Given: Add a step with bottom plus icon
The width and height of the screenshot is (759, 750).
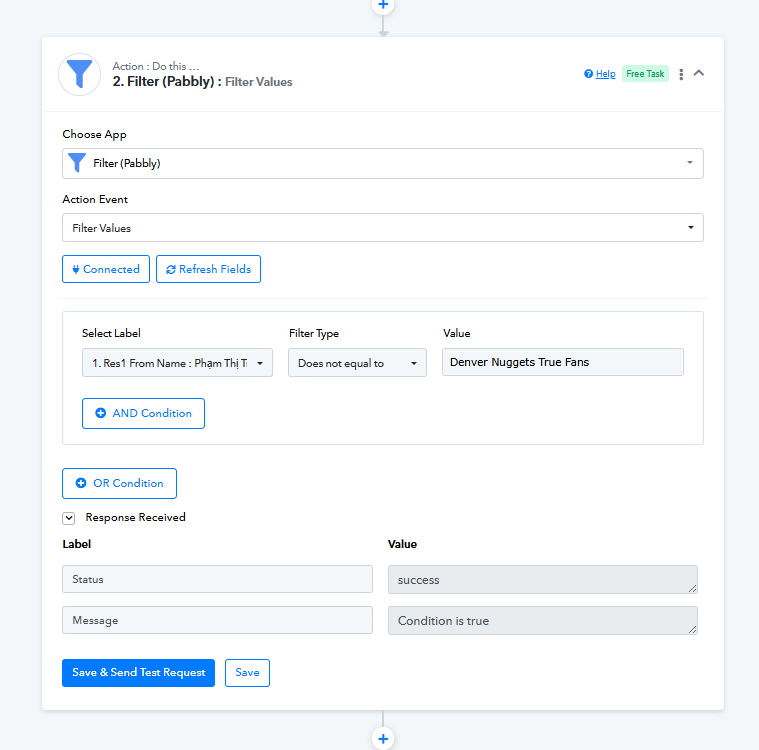Looking at the screenshot, I should tap(383, 738).
